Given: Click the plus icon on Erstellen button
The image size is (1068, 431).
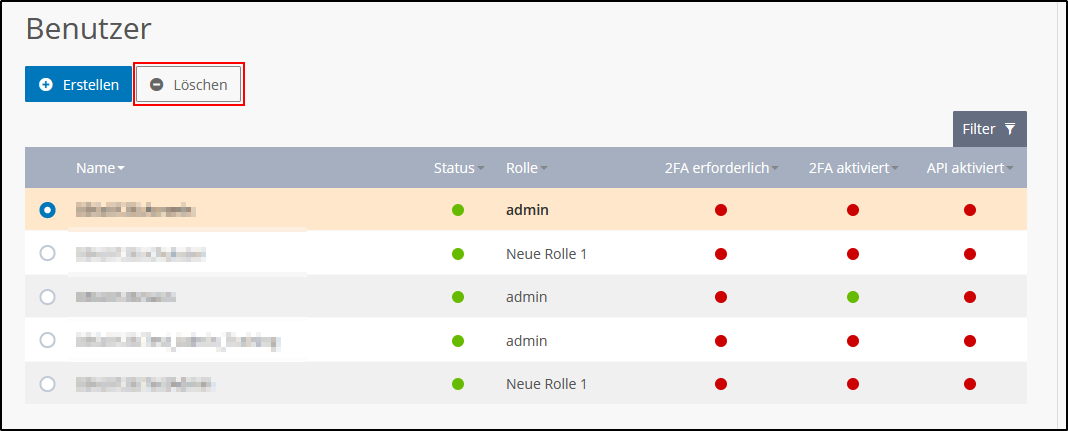Looking at the screenshot, I should [x=46, y=85].
